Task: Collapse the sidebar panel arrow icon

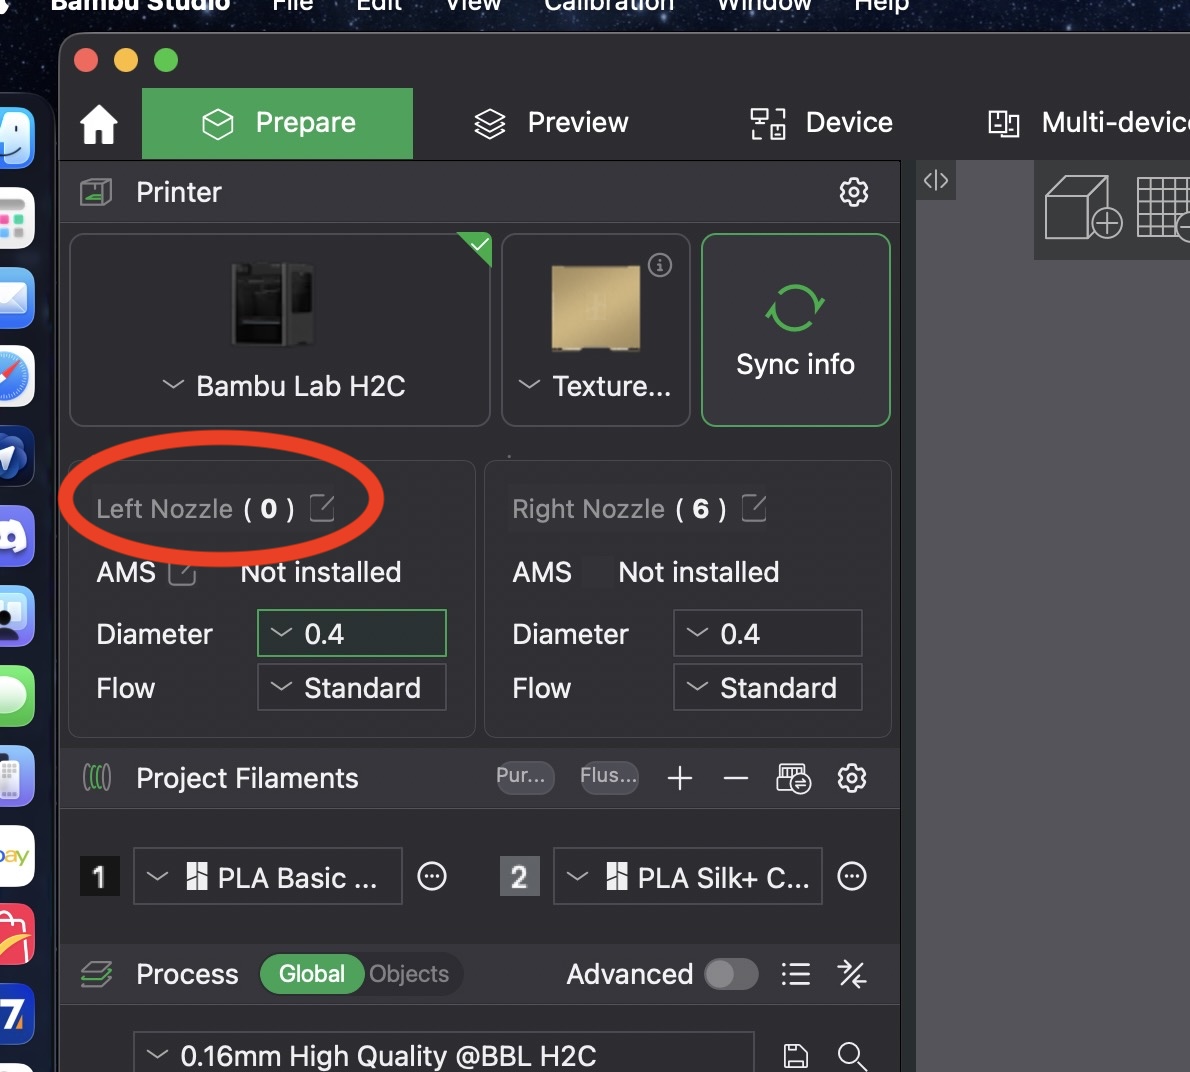Action: 935,181
